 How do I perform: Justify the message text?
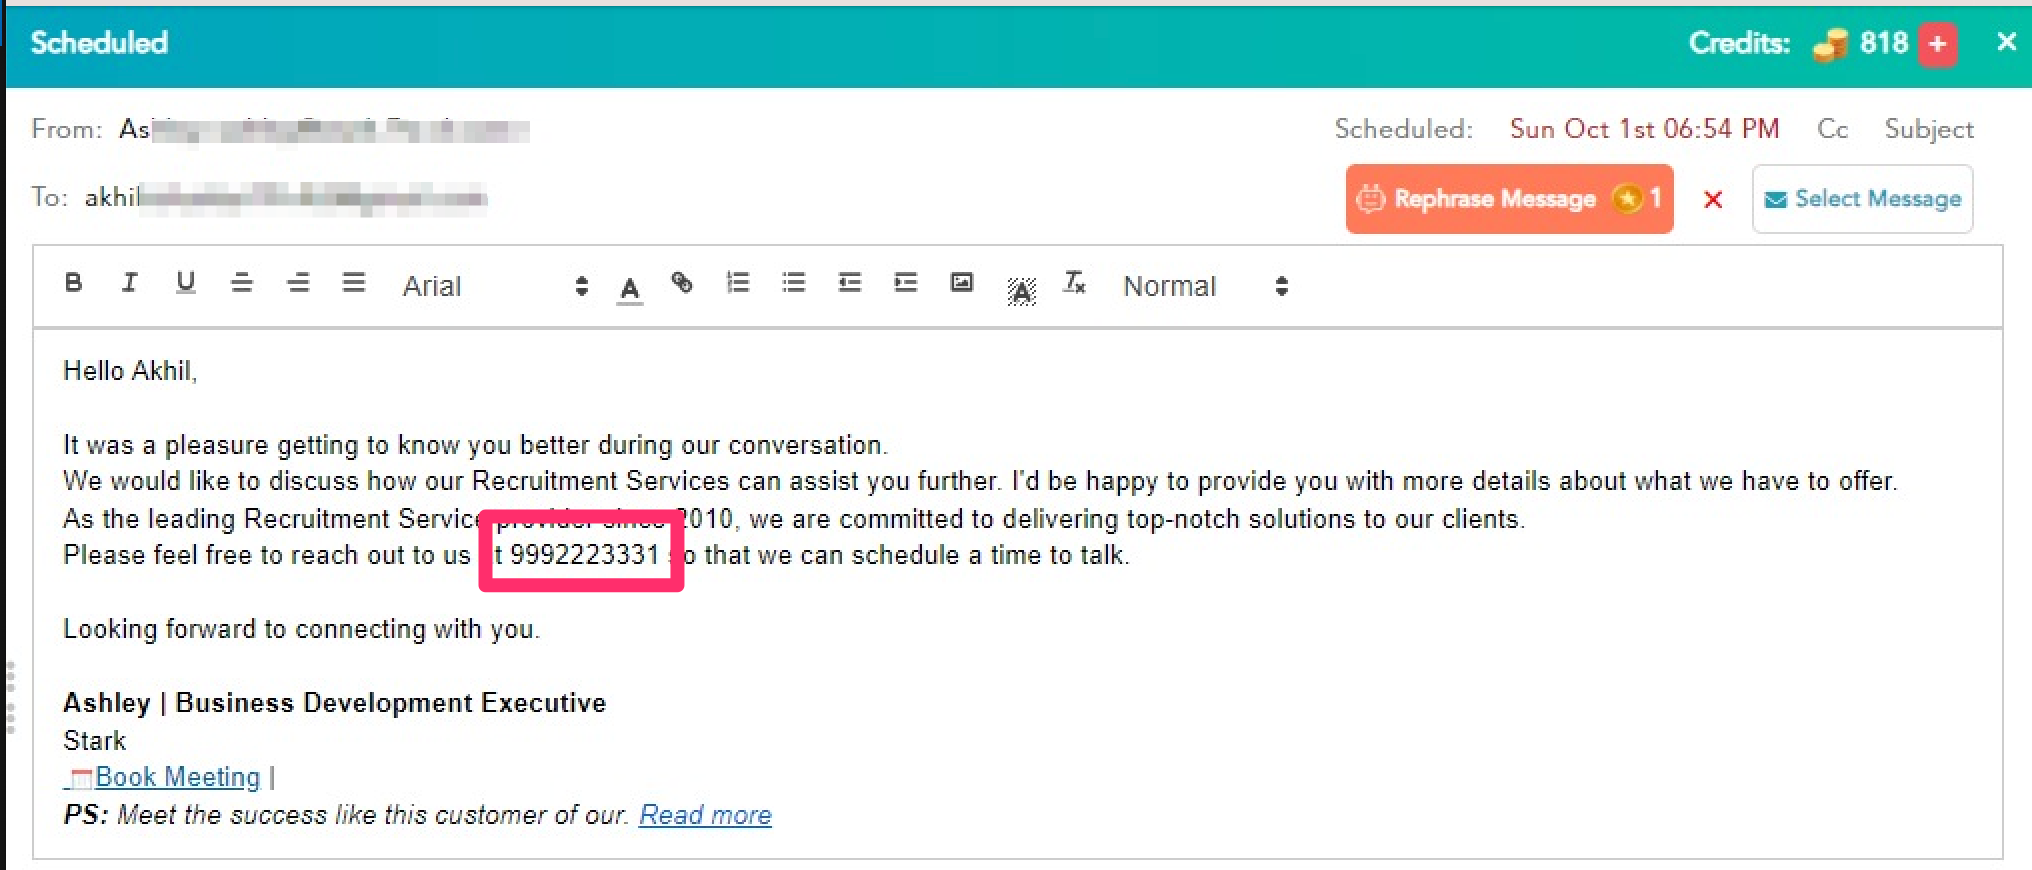(x=354, y=283)
